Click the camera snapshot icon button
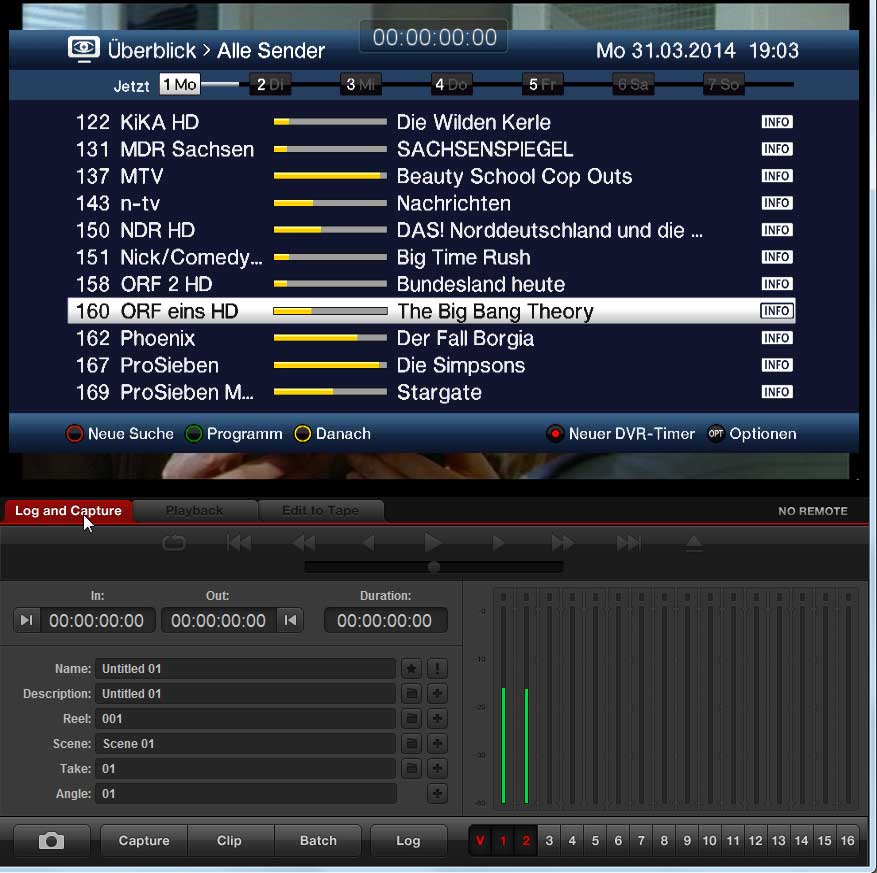 [51, 841]
